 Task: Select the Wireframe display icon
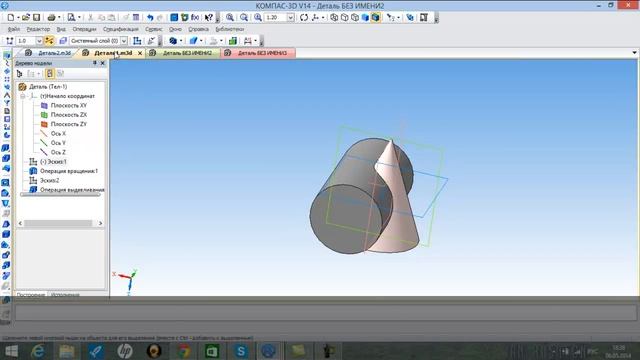point(334,18)
